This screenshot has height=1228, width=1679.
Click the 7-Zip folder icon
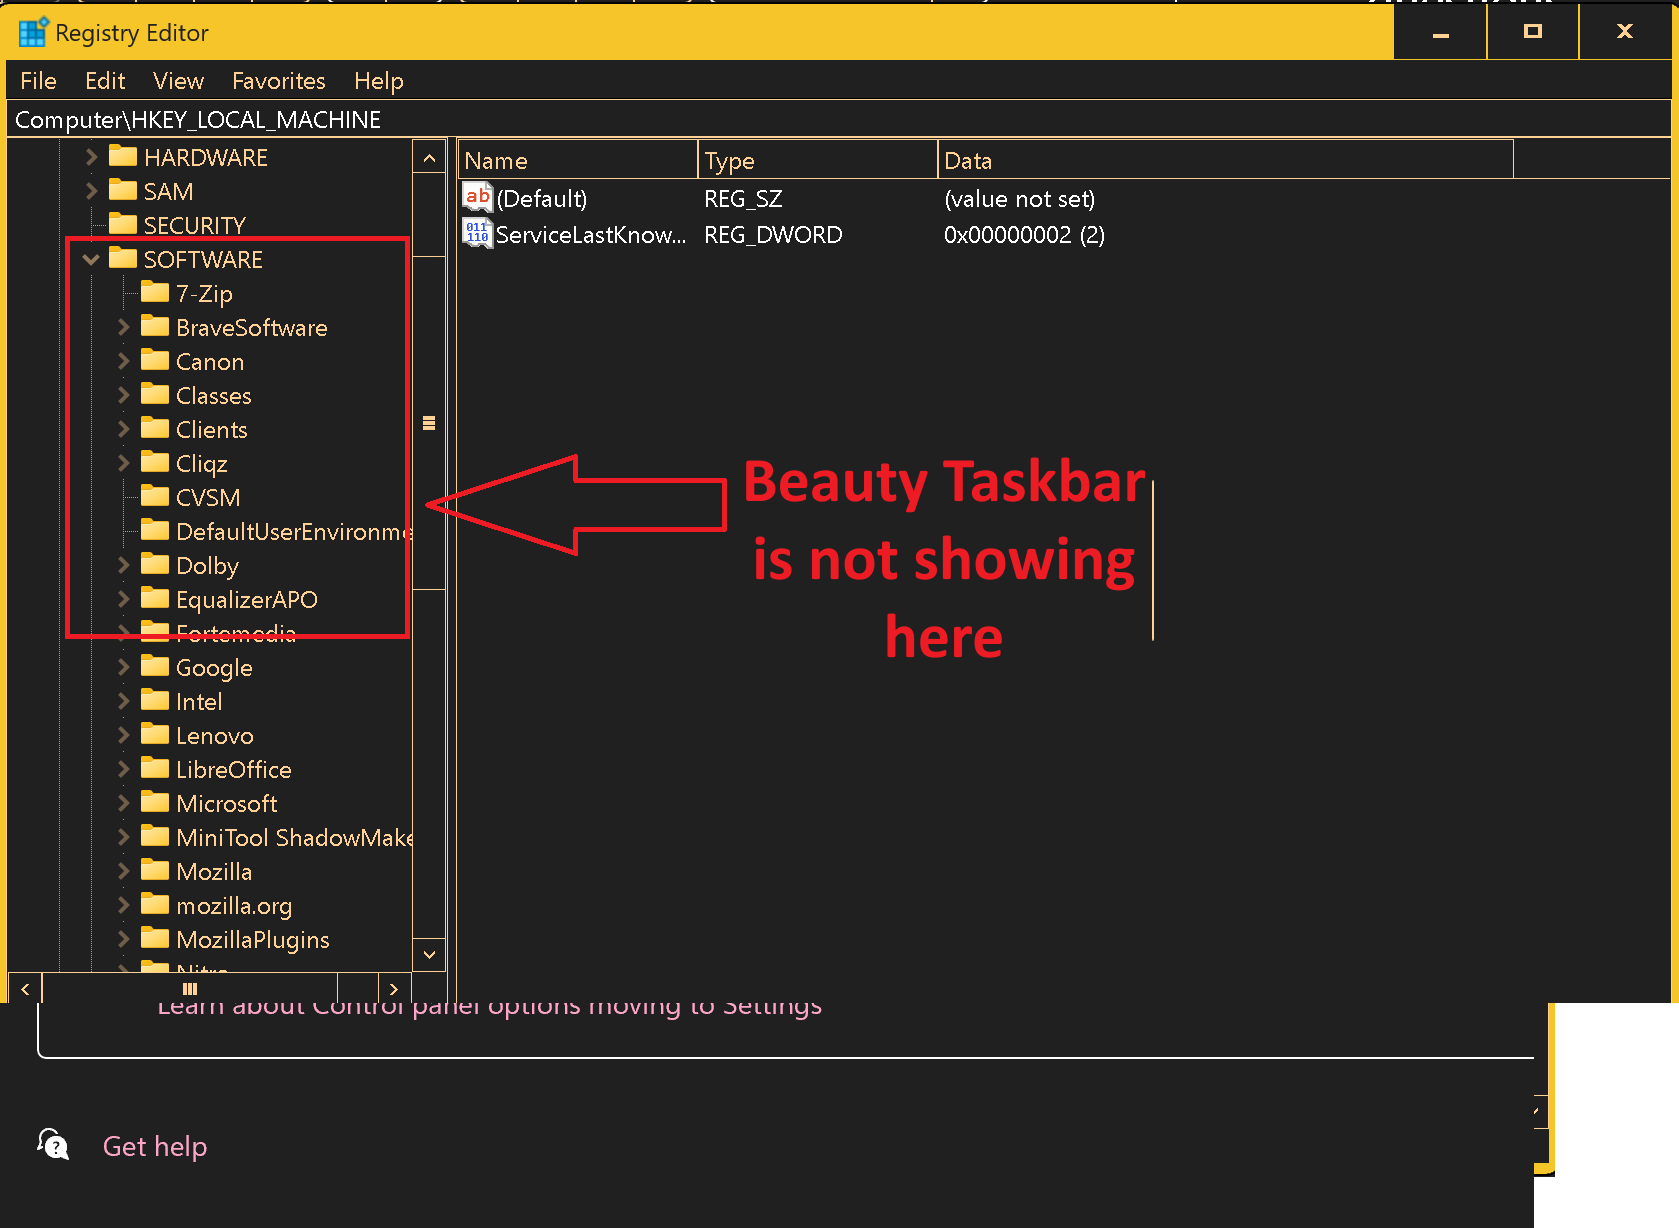(x=155, y=292)
